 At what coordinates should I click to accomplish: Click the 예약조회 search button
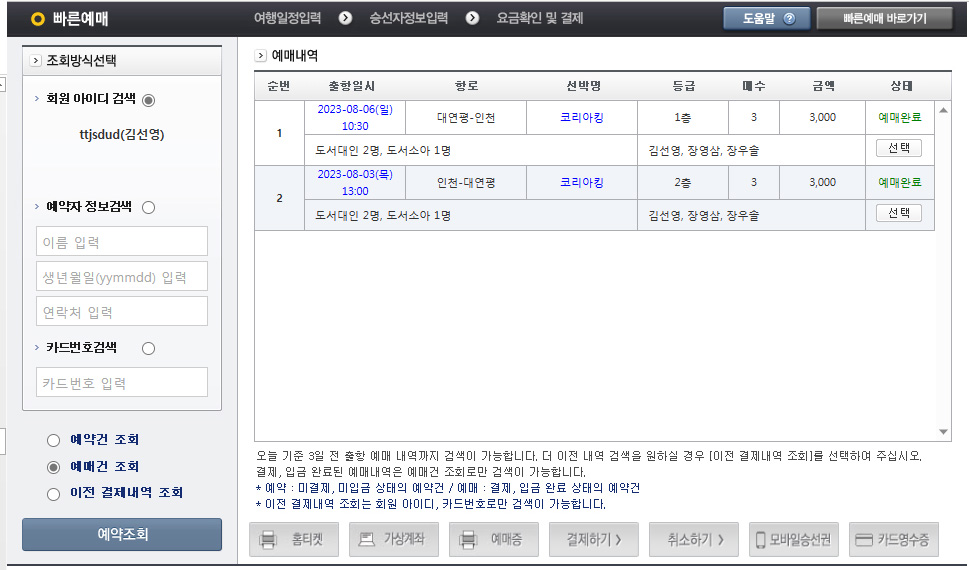click(x=122, y=534)
